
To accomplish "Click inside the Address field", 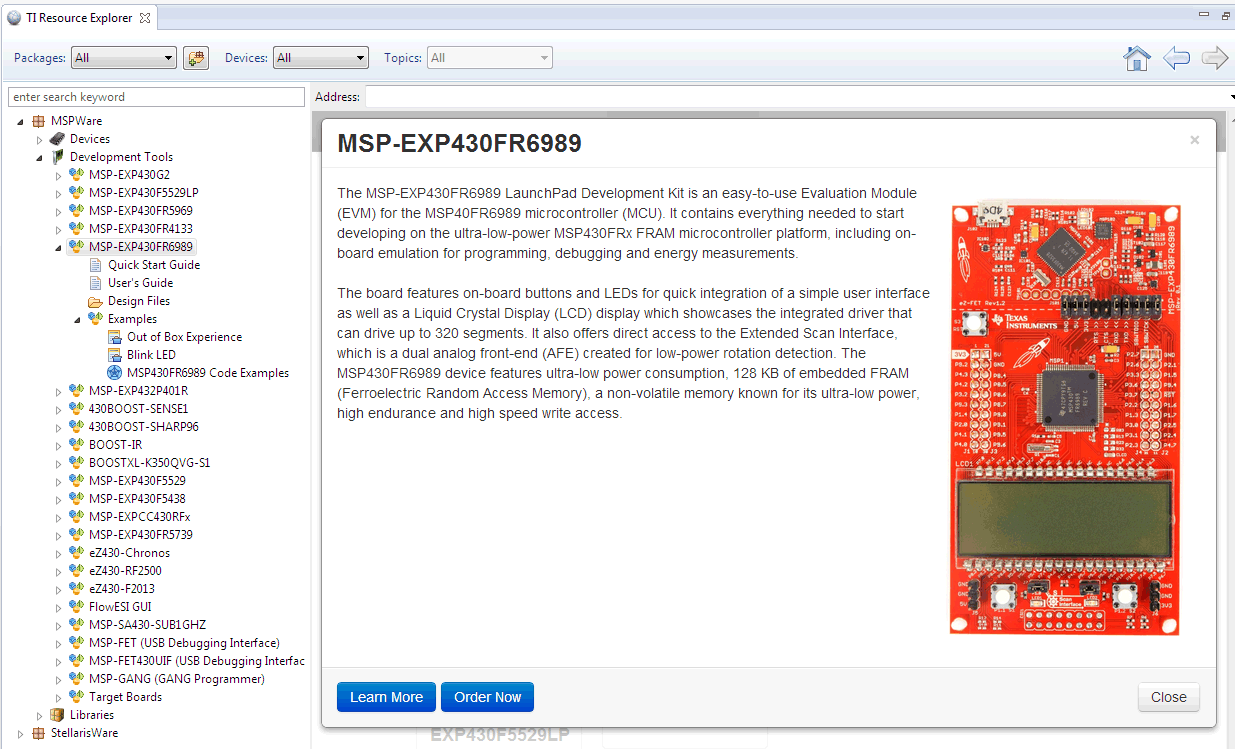I will 700,96.
